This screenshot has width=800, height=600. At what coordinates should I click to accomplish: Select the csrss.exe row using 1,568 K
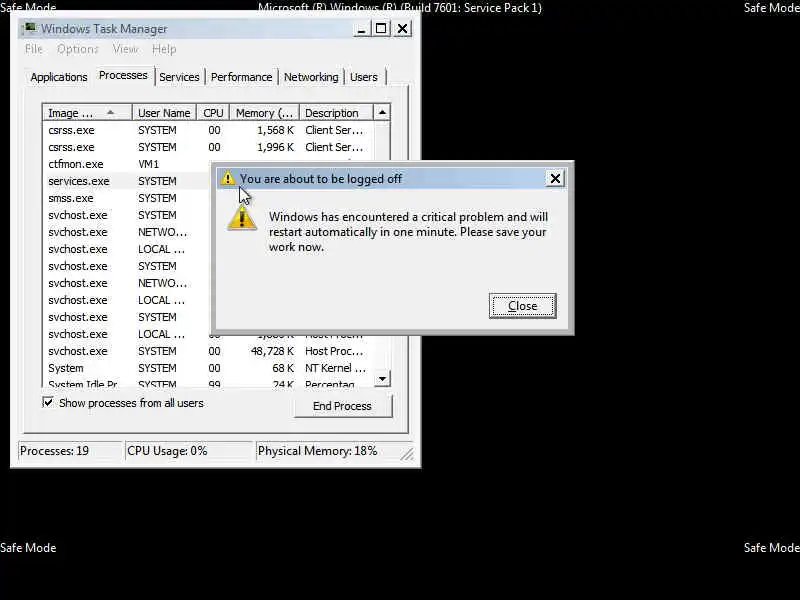(x=209, y=130)
